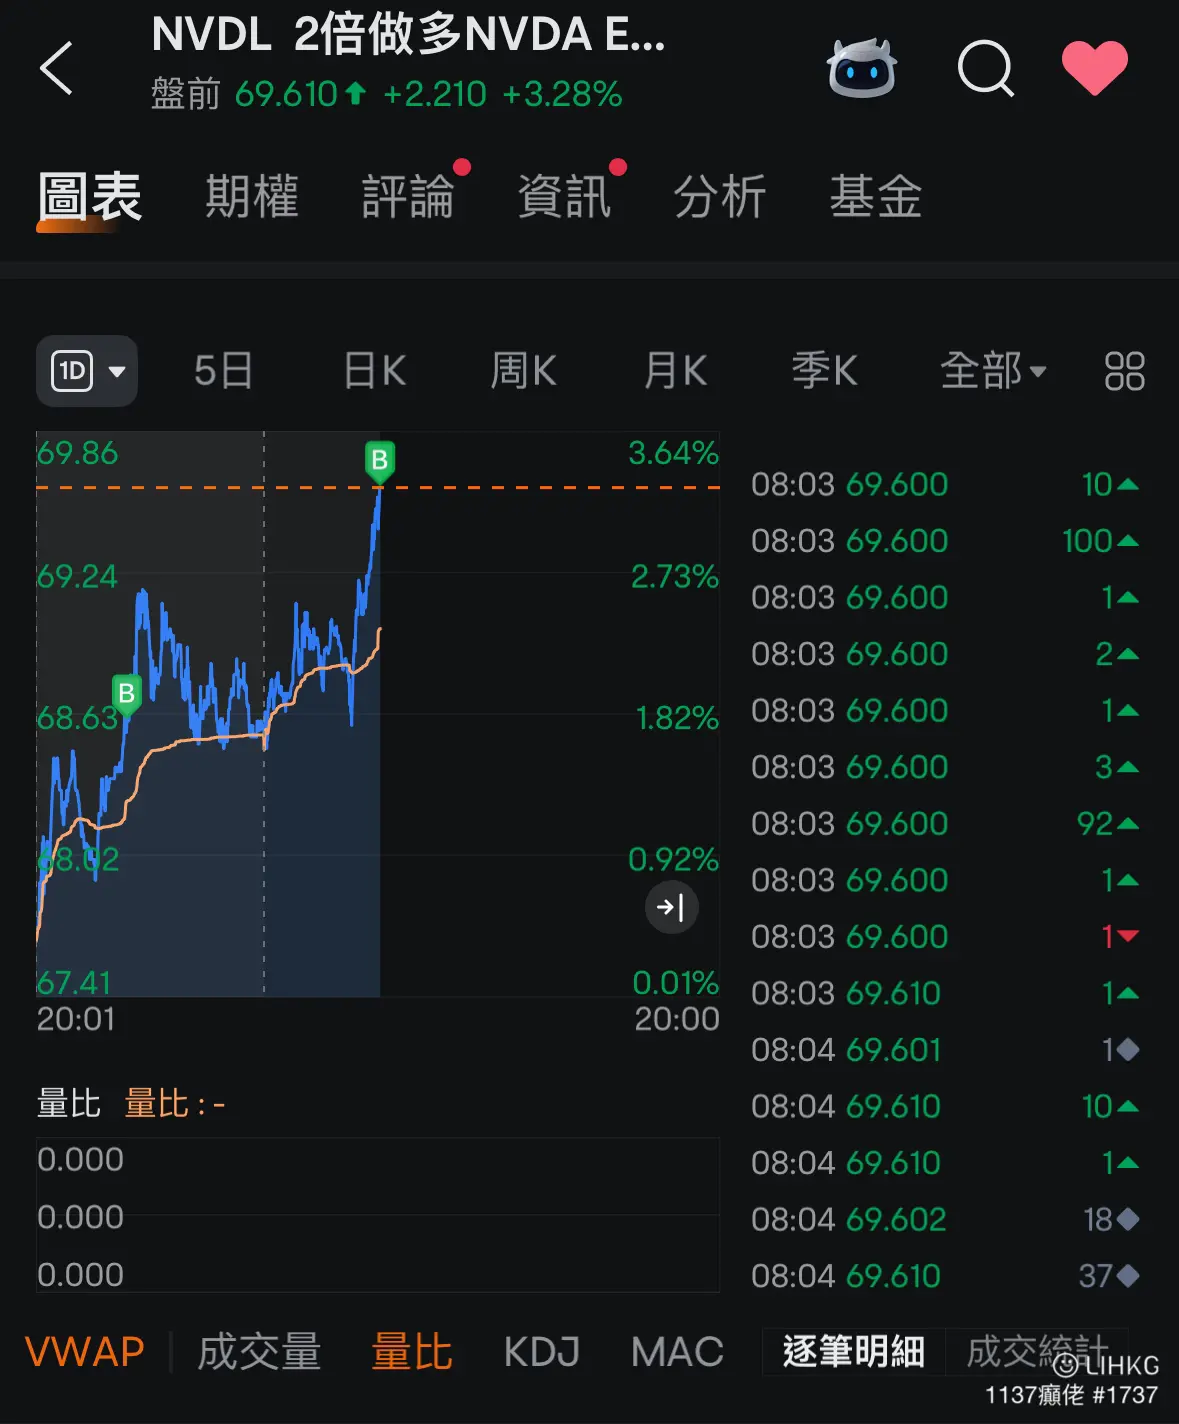Open the 1D interval dropdown
Viewport: 1179px width, 1424px height.
87,371
